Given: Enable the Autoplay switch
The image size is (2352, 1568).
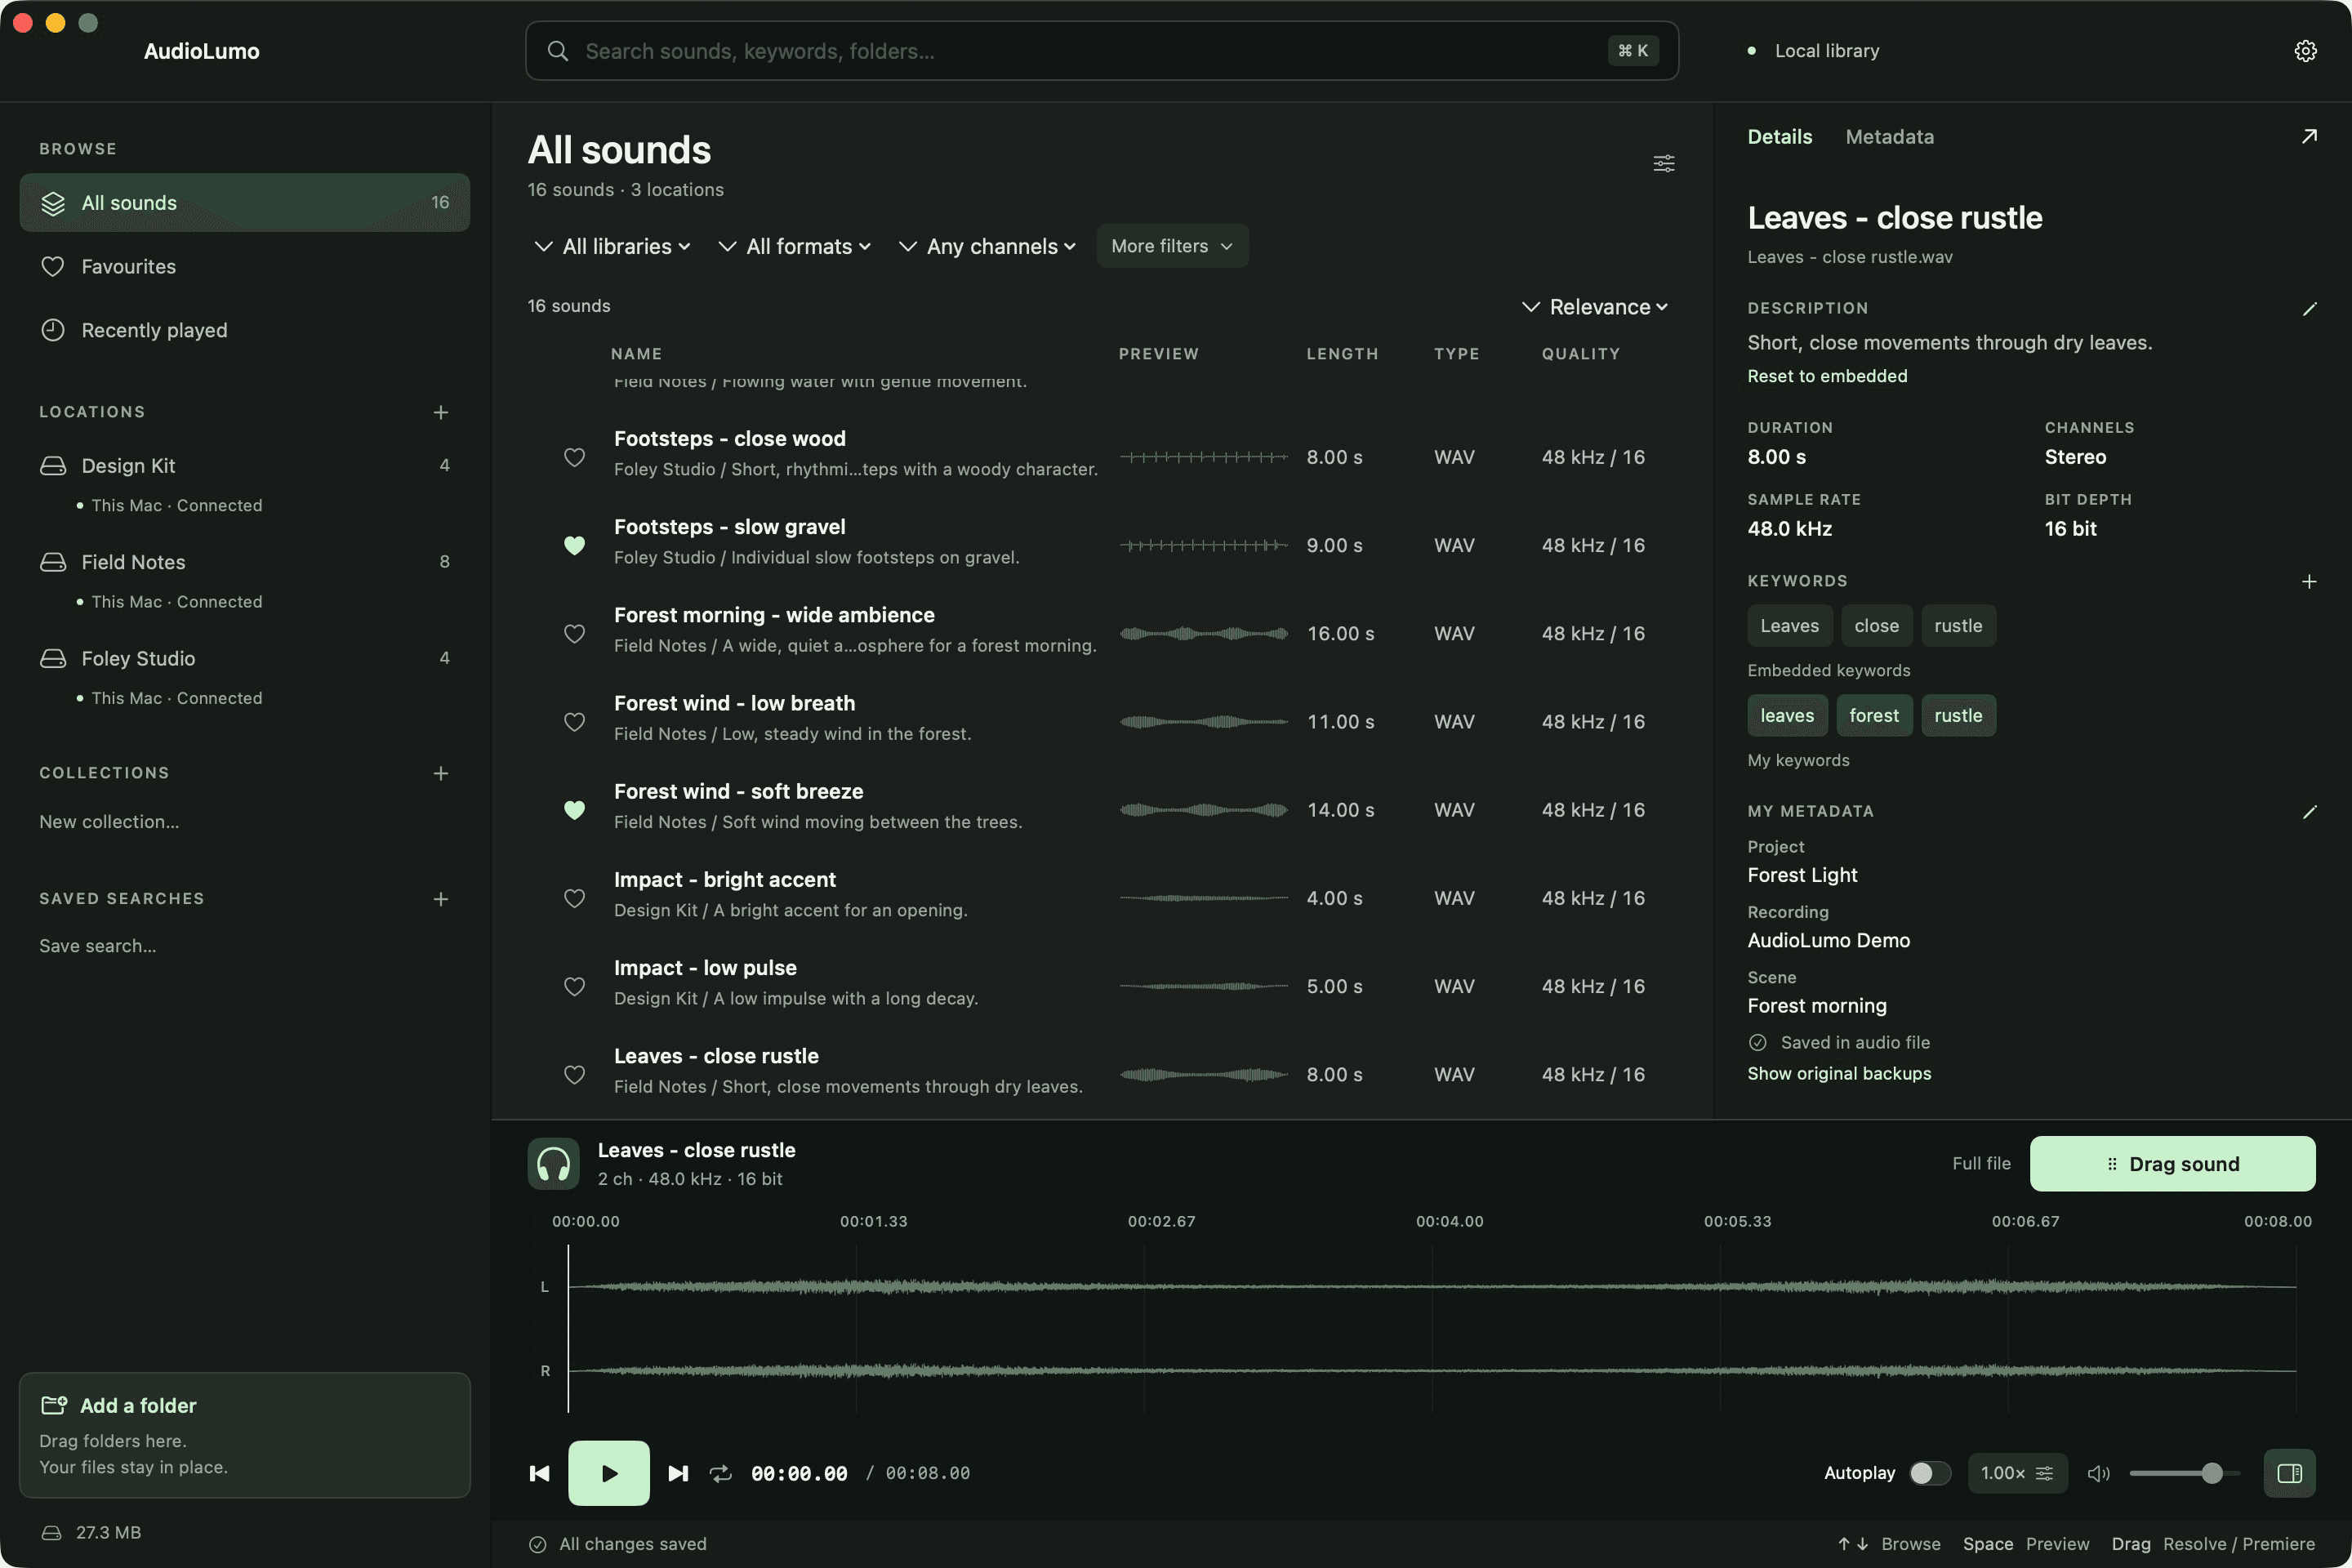Looking at the screenshot, I should click(1929, 1473).
